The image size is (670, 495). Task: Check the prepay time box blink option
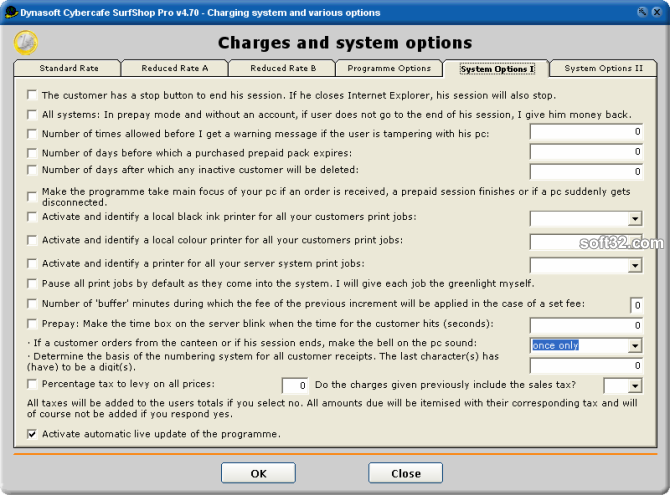32,324
